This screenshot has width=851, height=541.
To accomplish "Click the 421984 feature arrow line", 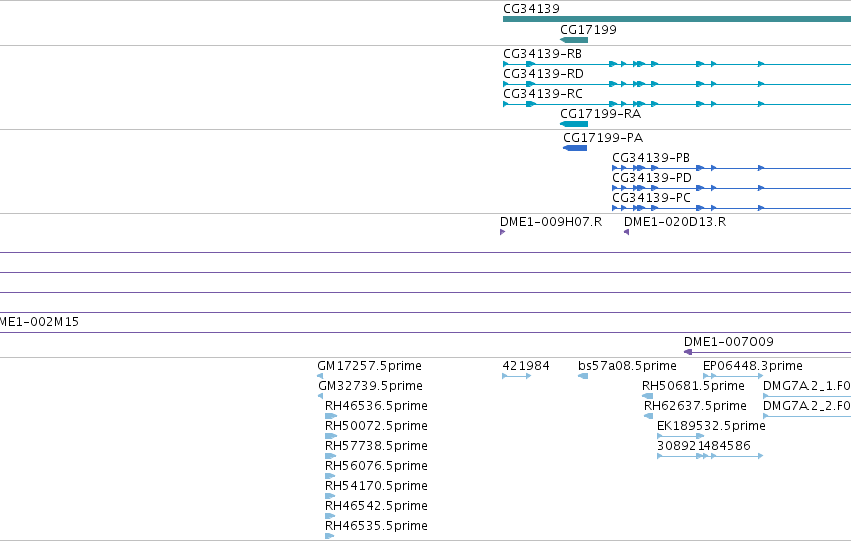I will click(x=516, y=376).
